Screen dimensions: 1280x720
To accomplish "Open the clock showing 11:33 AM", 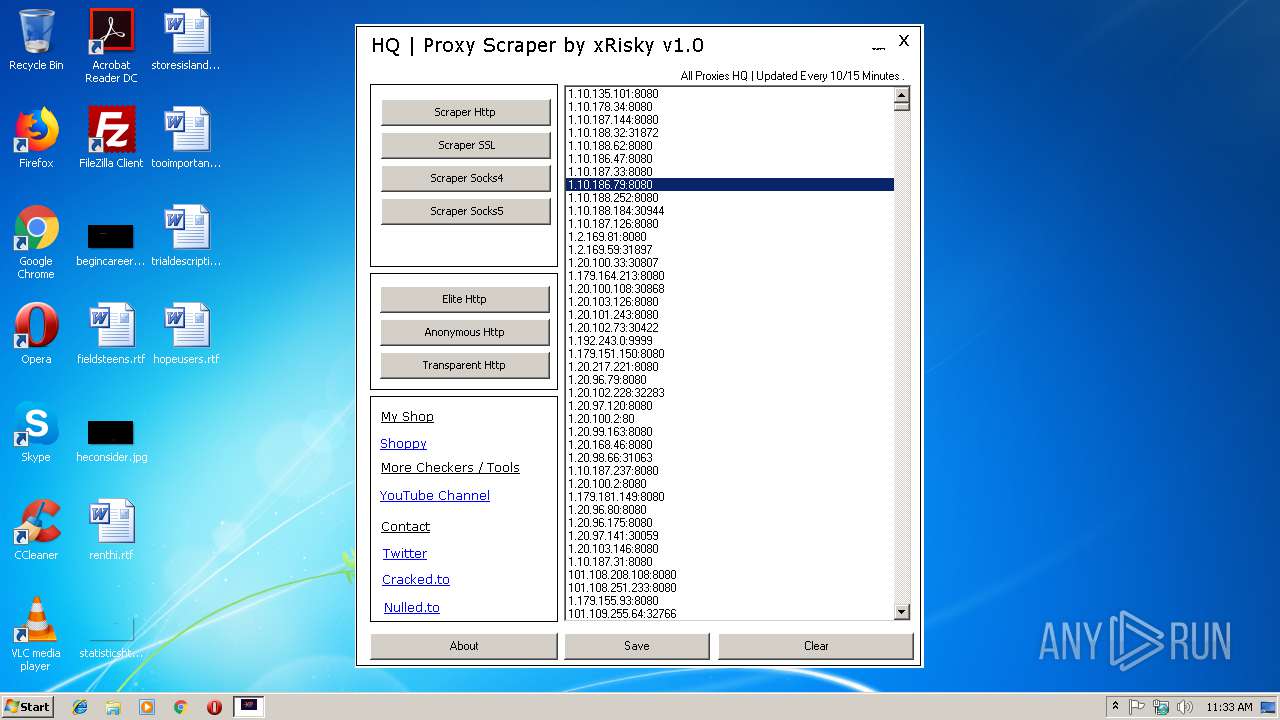I will (x=1229, y=707).
